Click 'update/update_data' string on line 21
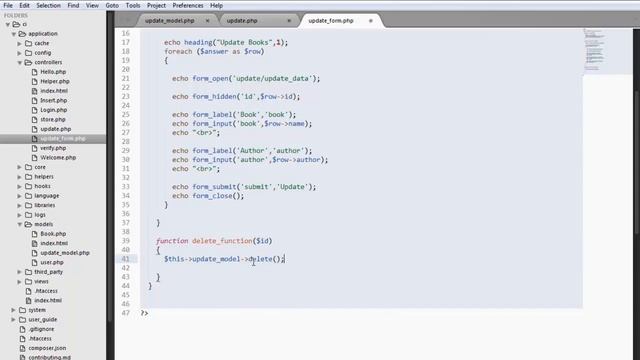The image size is (640, 360). (x=272, y=78)
